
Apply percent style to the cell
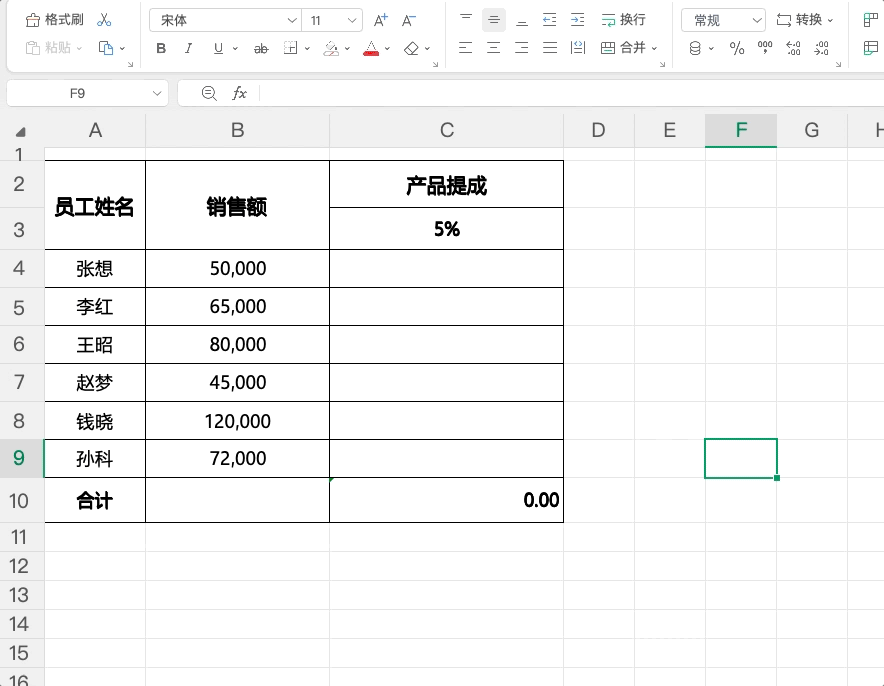tap(737, 48)
